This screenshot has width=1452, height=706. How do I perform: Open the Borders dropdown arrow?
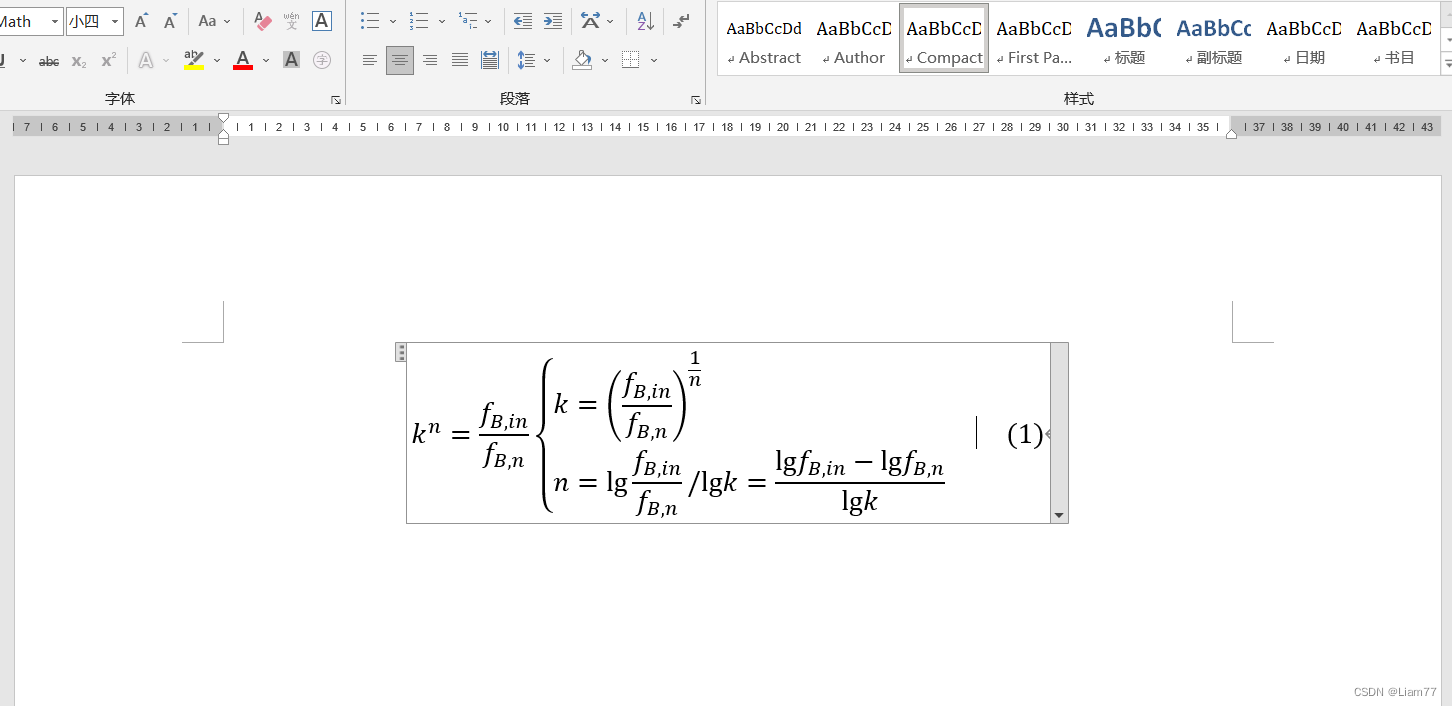pos(654,61)
